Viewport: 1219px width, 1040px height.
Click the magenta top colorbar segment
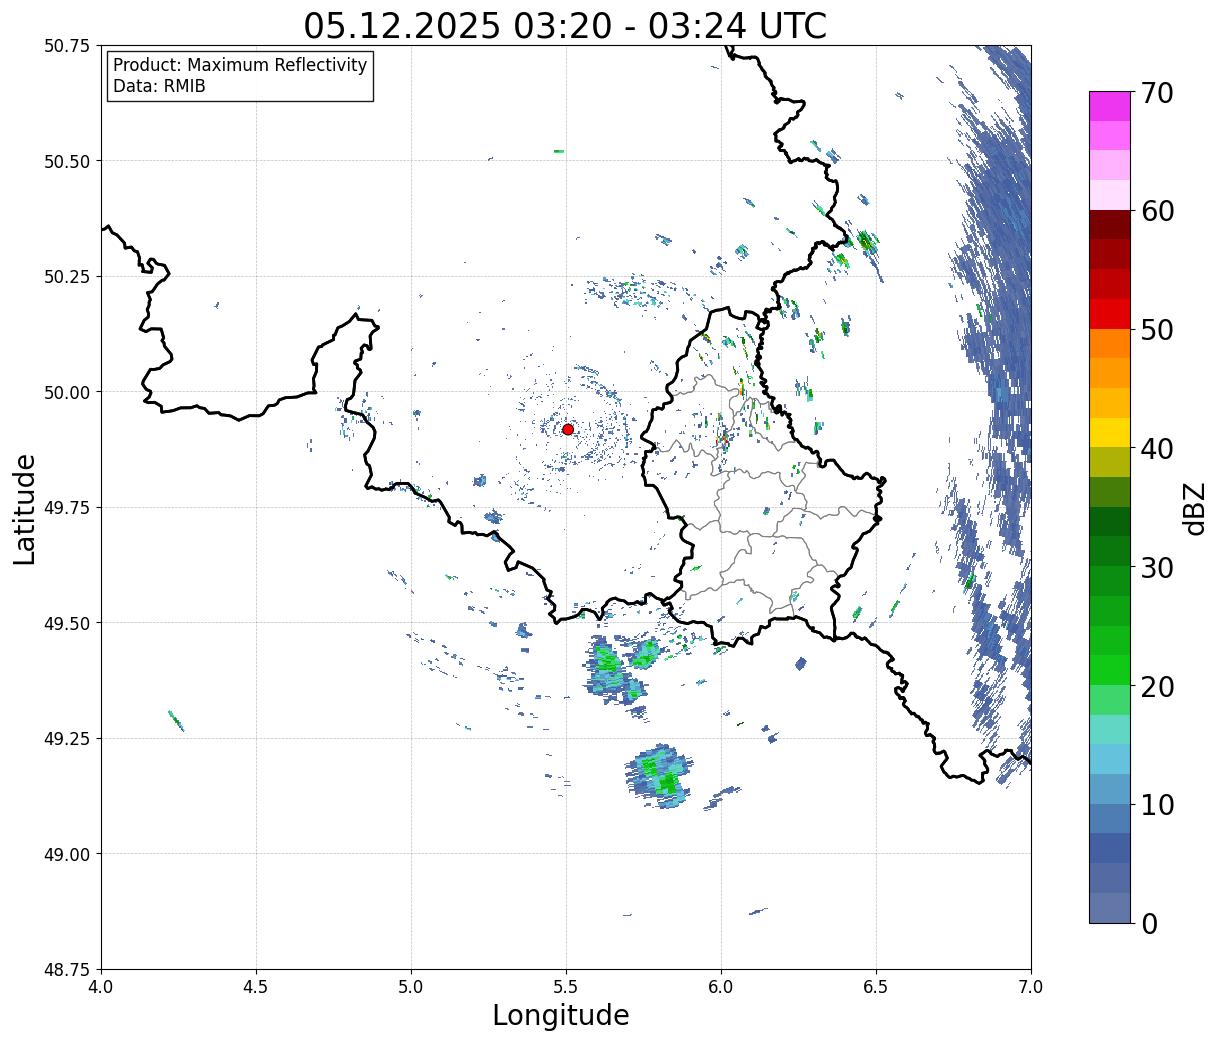click(x=1110, y=106)
